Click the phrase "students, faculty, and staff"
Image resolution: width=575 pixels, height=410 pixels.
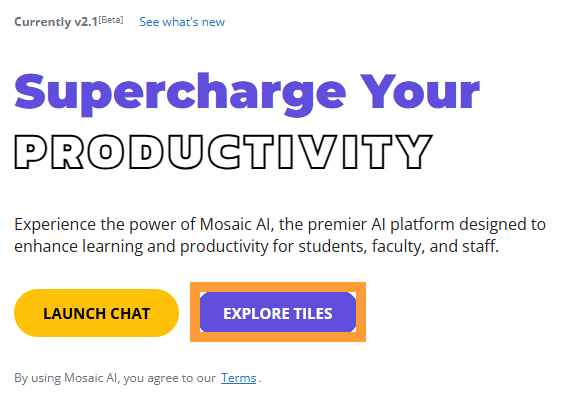[x=399, y=246]
